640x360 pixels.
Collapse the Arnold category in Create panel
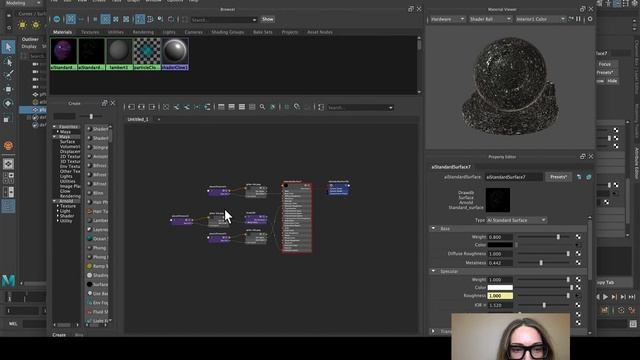[x=55, y=201]
